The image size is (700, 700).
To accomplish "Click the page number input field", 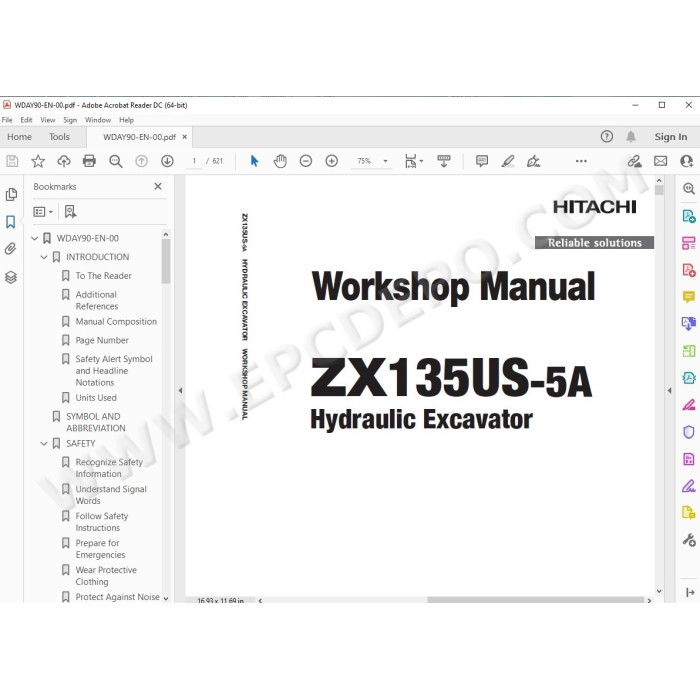I will [x=194, y=161].
